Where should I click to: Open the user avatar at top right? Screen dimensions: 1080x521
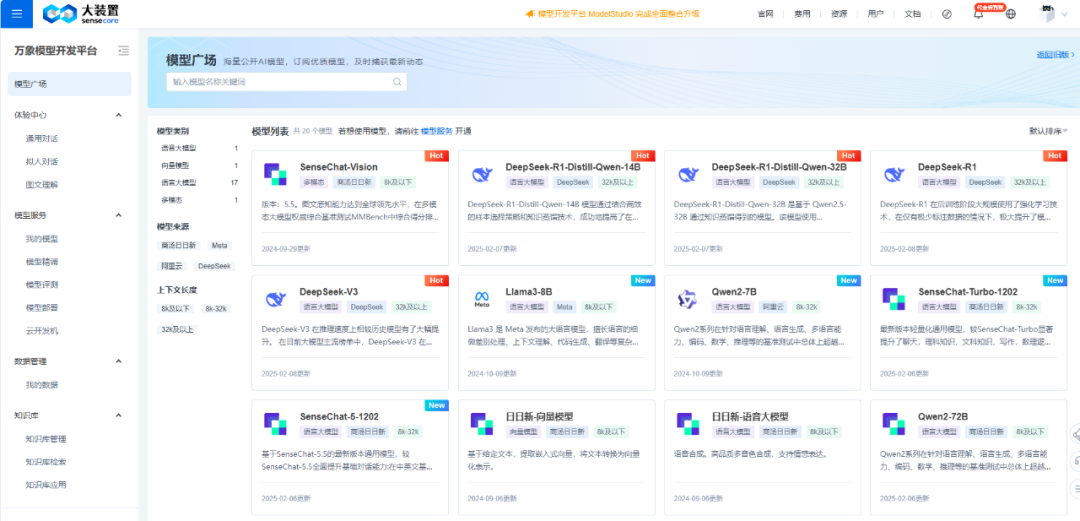1048,13
